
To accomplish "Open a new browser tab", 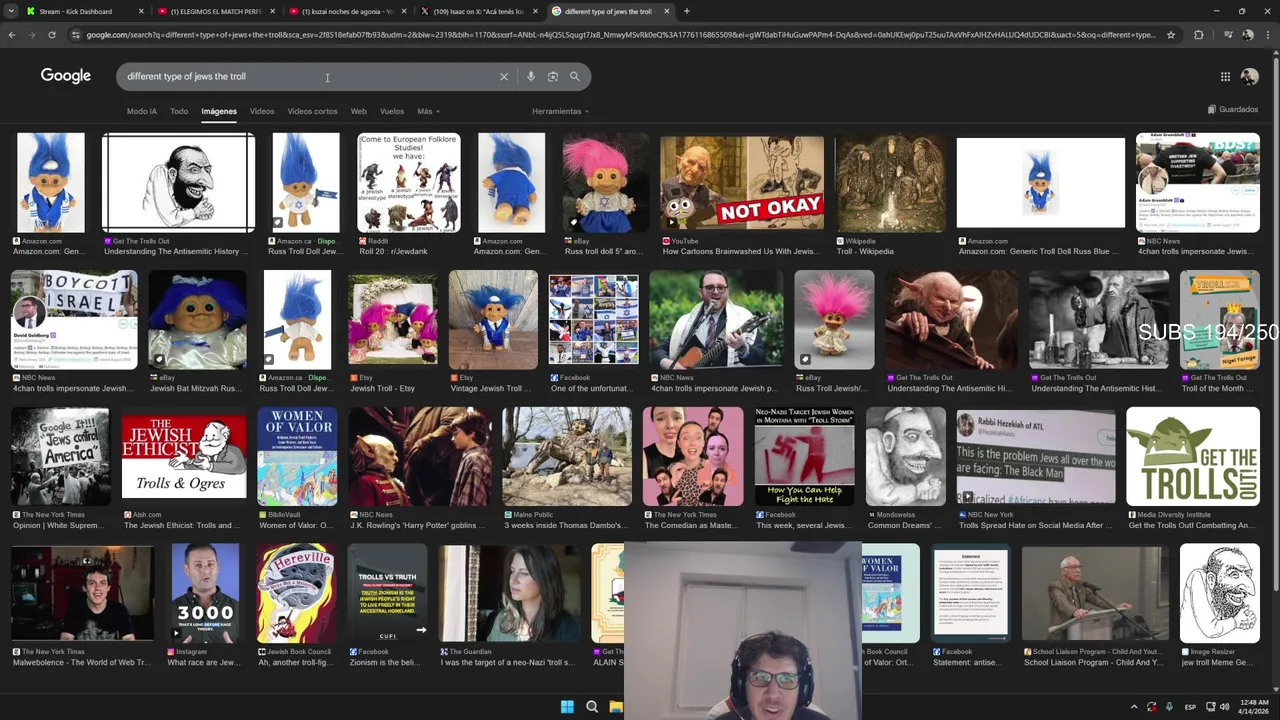I will pyautogui.click(x=687, y=11).
